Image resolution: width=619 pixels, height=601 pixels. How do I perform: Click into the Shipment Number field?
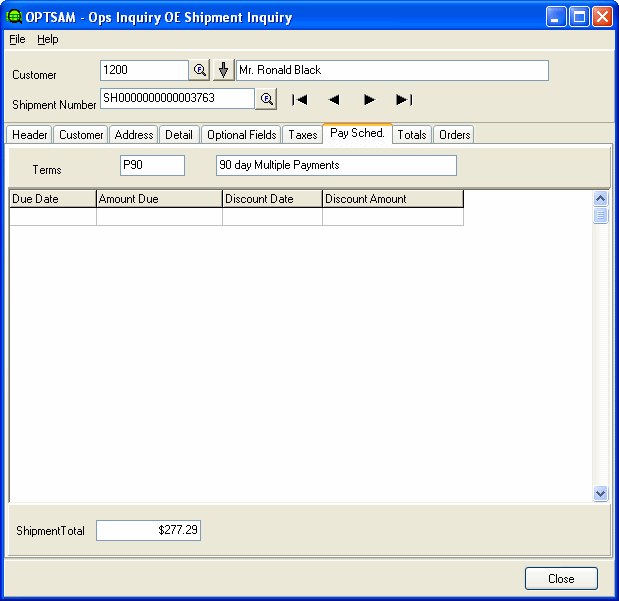(177, 98)
